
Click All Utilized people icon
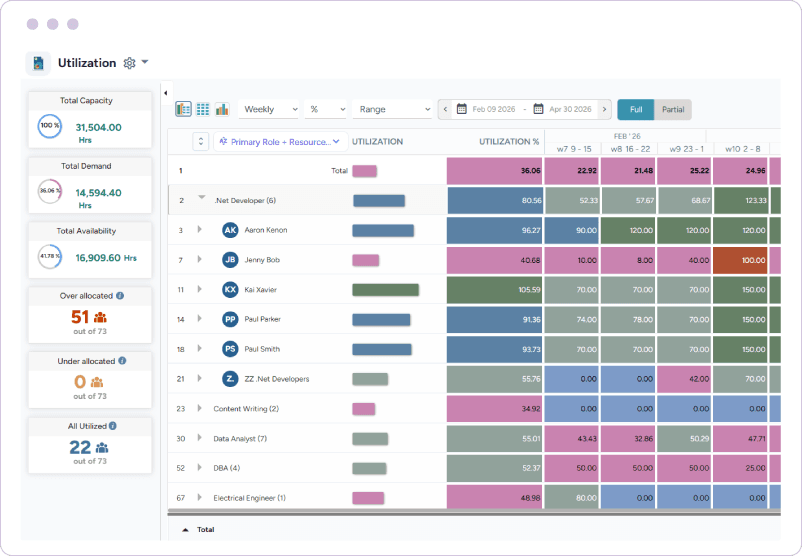pyautogui.click(x=102, y=448)
